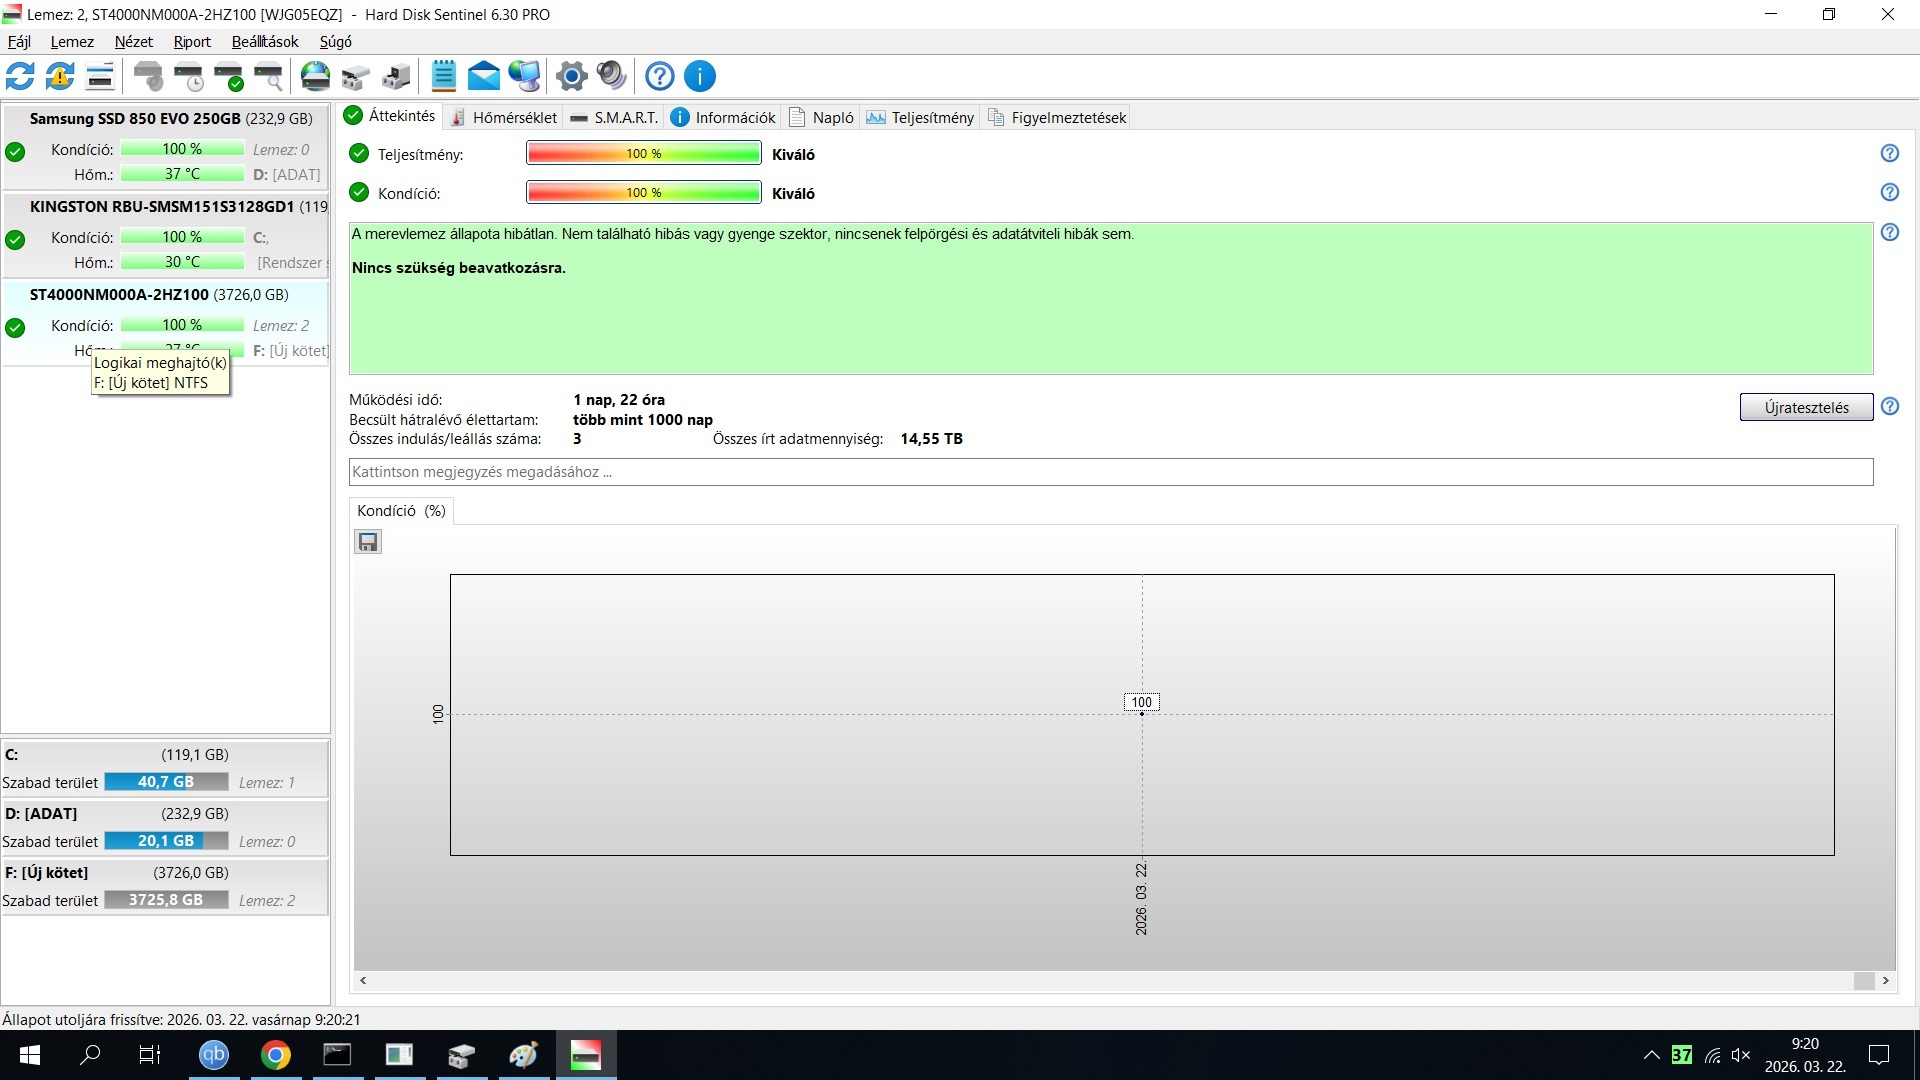1920x1080 pixels.
Task: Click the speaker sound alert icon
Action: pos(611,76)
